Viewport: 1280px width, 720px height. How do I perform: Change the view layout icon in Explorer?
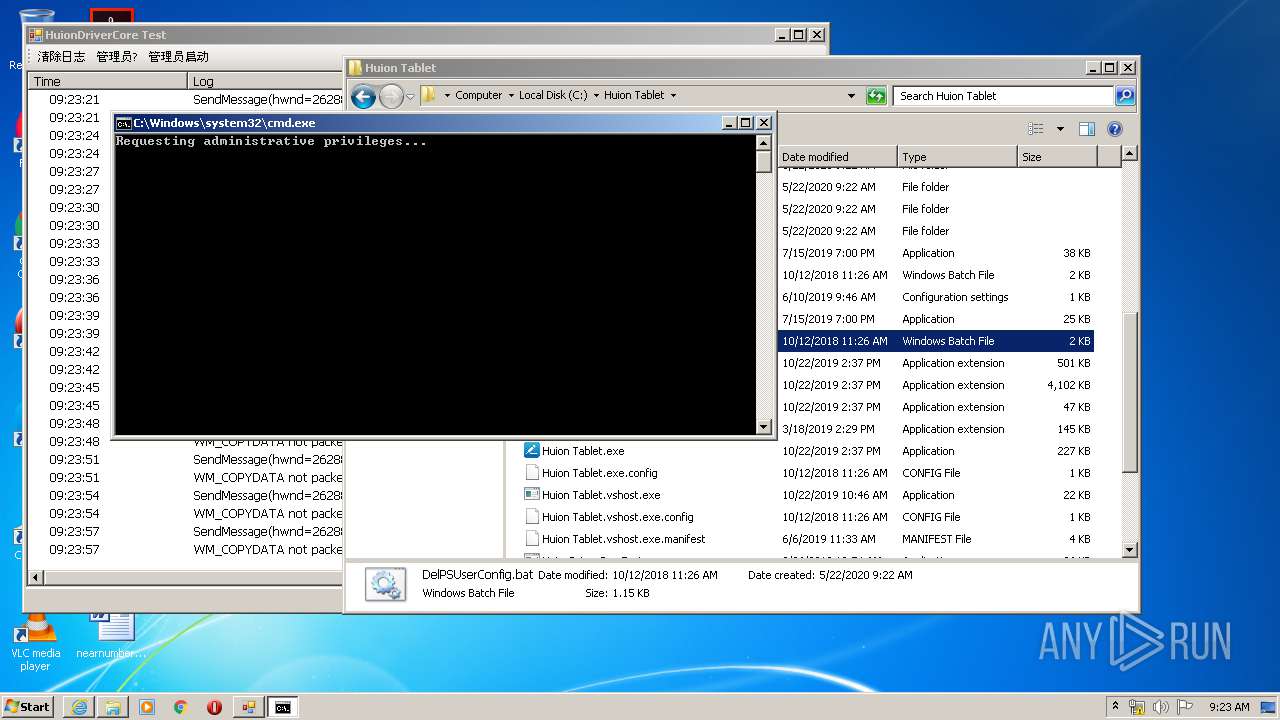coord(1036,129)
